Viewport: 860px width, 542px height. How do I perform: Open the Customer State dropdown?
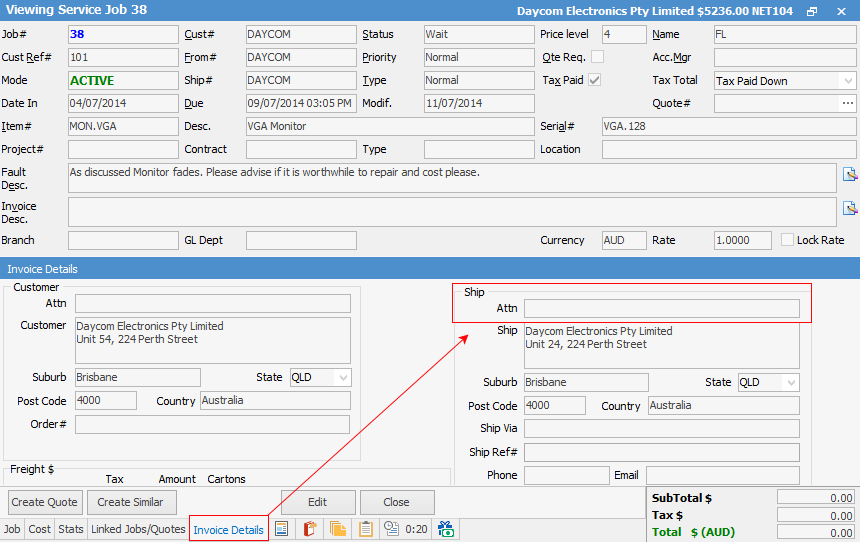click(343, 378)
